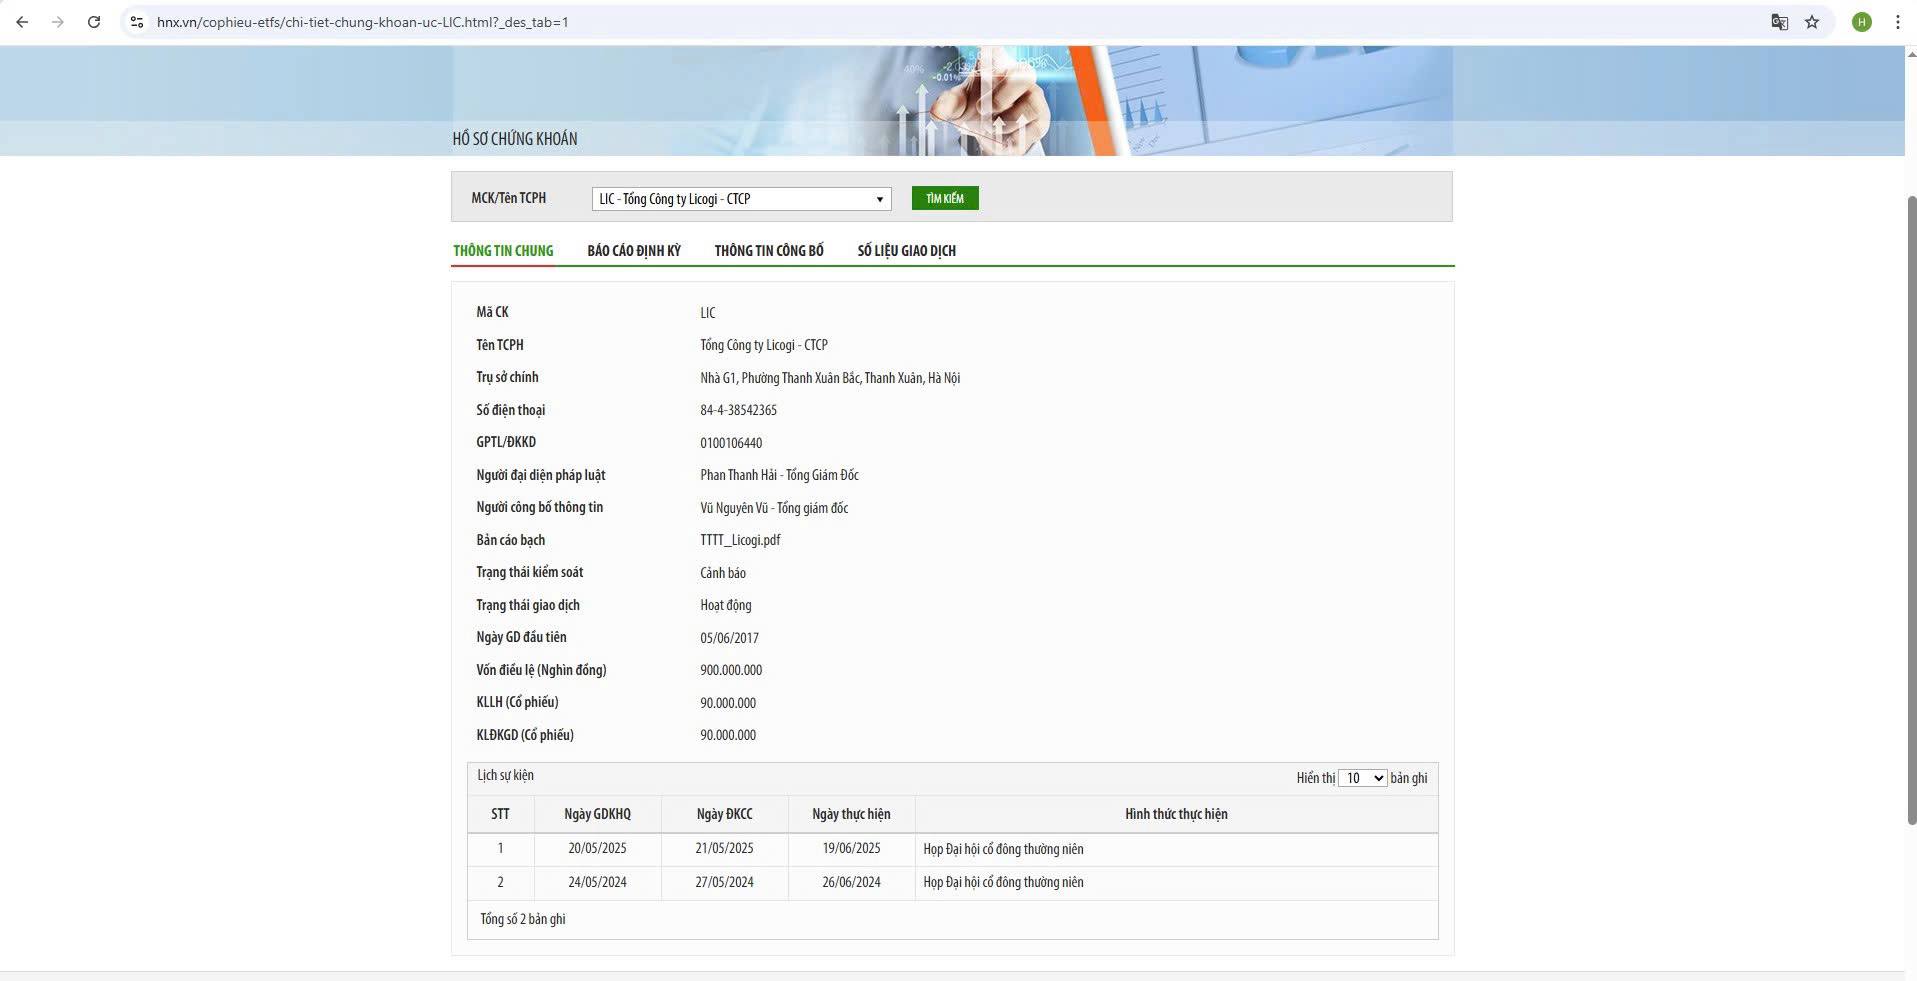Open the Google Translate page icon
The image size is (1917, 981).
pos(1779,22)
